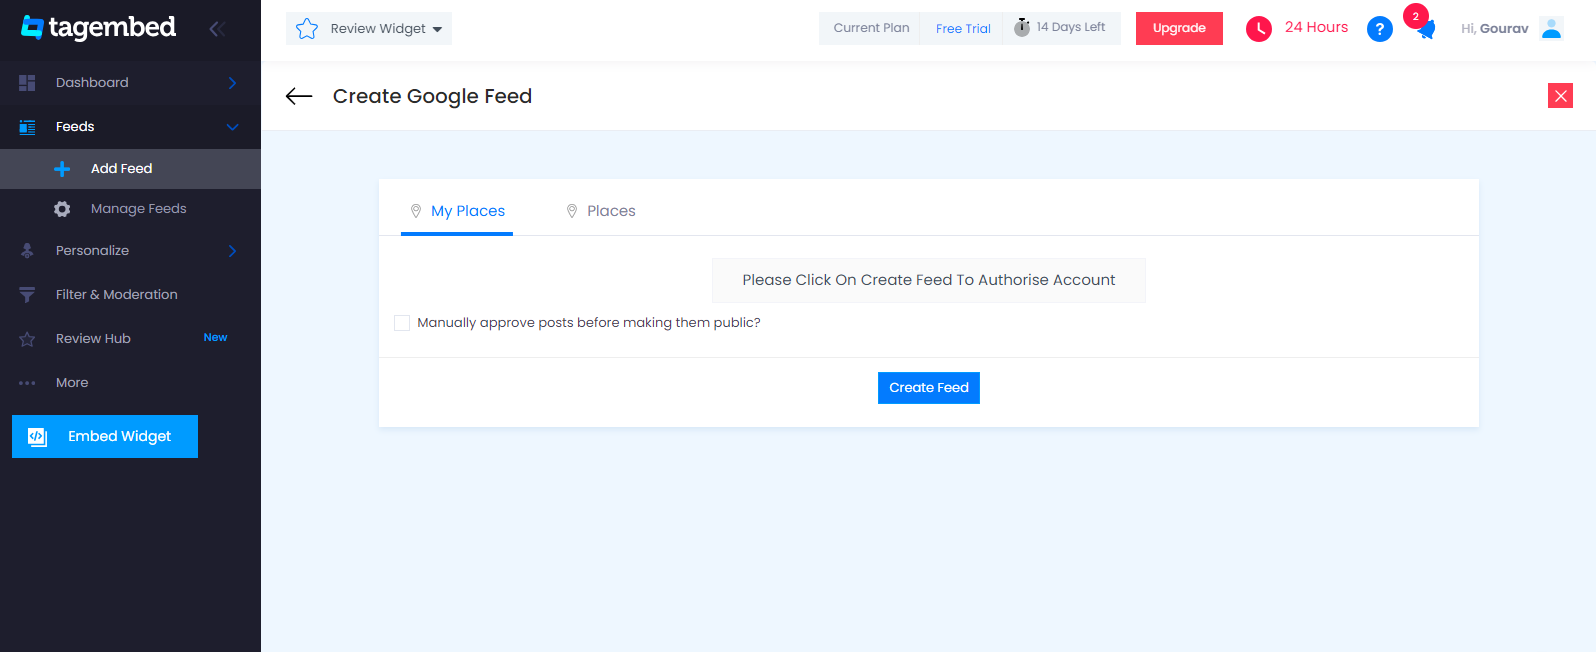This screenshot has height=652, width=1596.
Task: Click the New badge beside Review Hub
Action: pyautogui.click(x=215, y=338)
